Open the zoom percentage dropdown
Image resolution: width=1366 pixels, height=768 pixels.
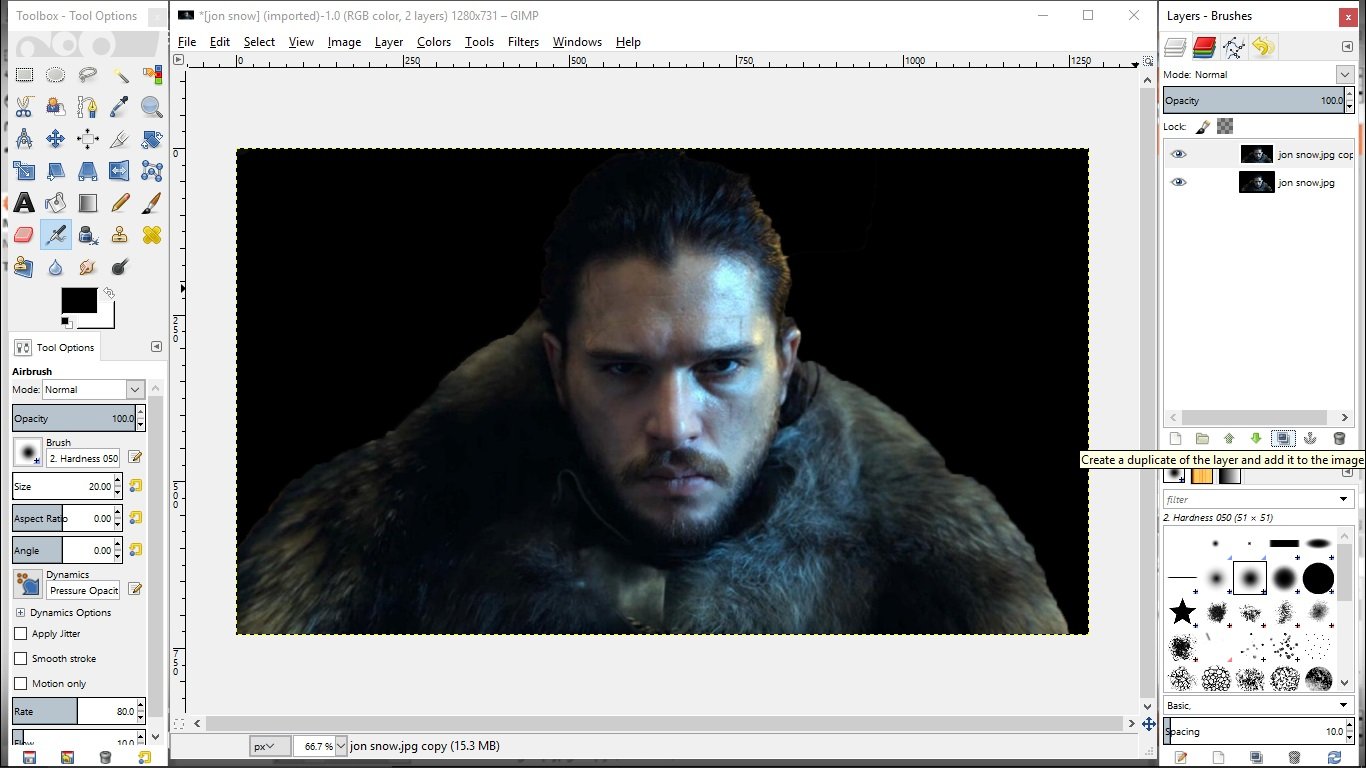[341, 746]
